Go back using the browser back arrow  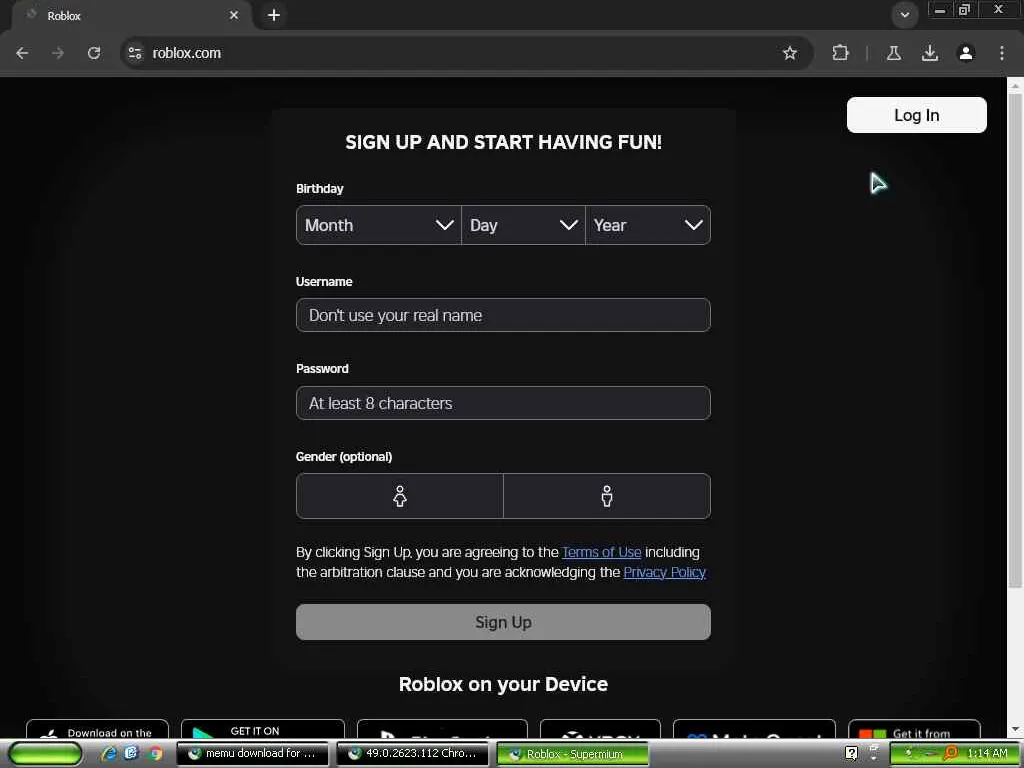pyautogui.click(x=22, y=53)
